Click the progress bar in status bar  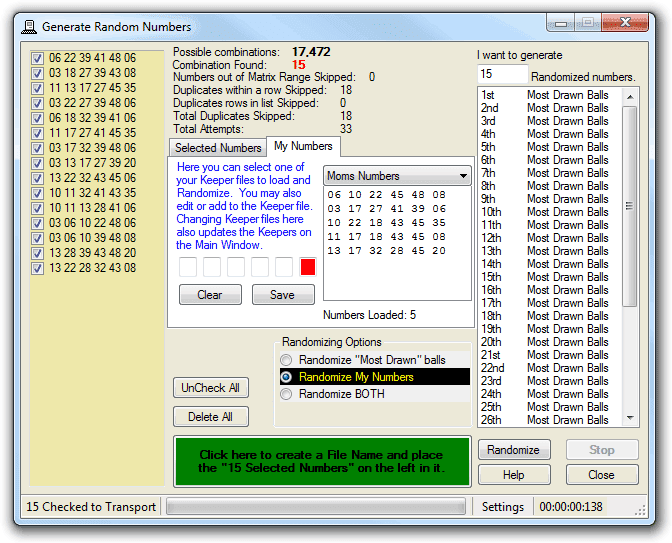point(316,507)
